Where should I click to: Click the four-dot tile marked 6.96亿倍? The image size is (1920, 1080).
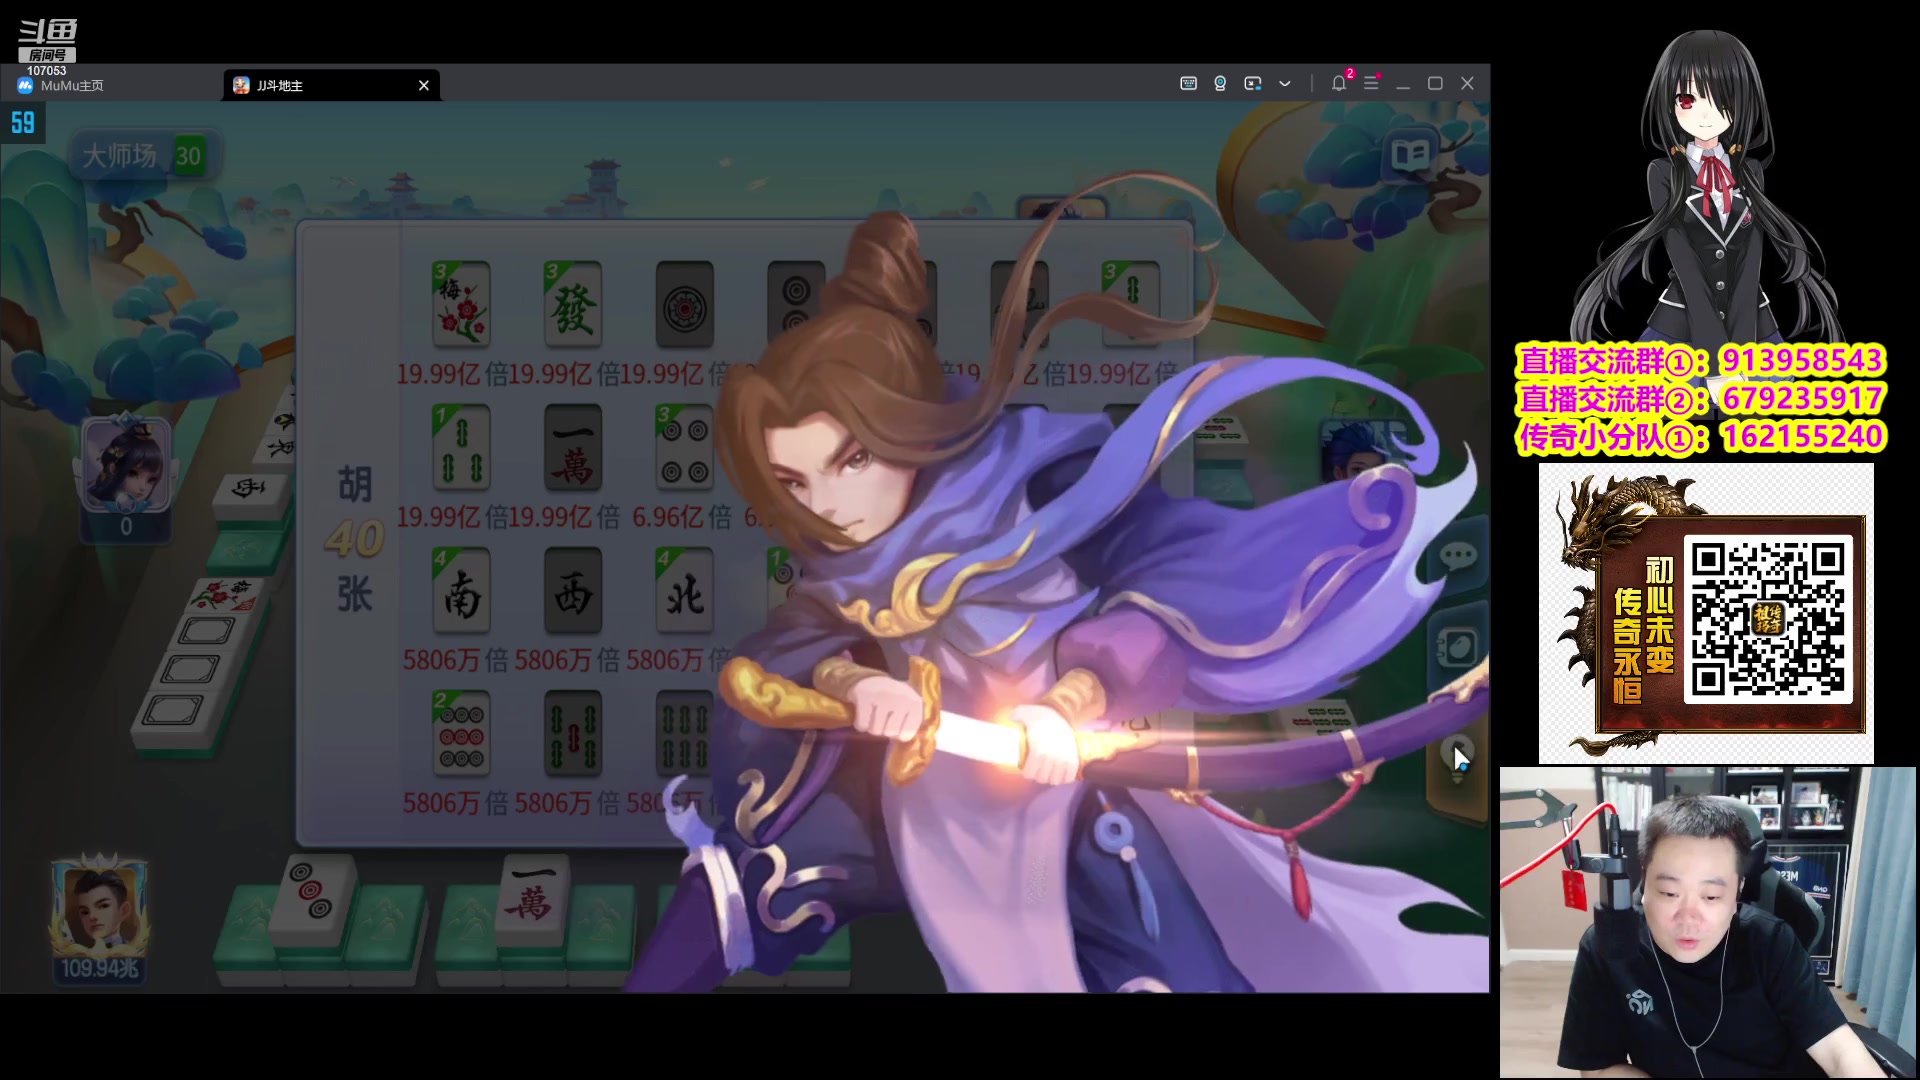pos(685,447)
